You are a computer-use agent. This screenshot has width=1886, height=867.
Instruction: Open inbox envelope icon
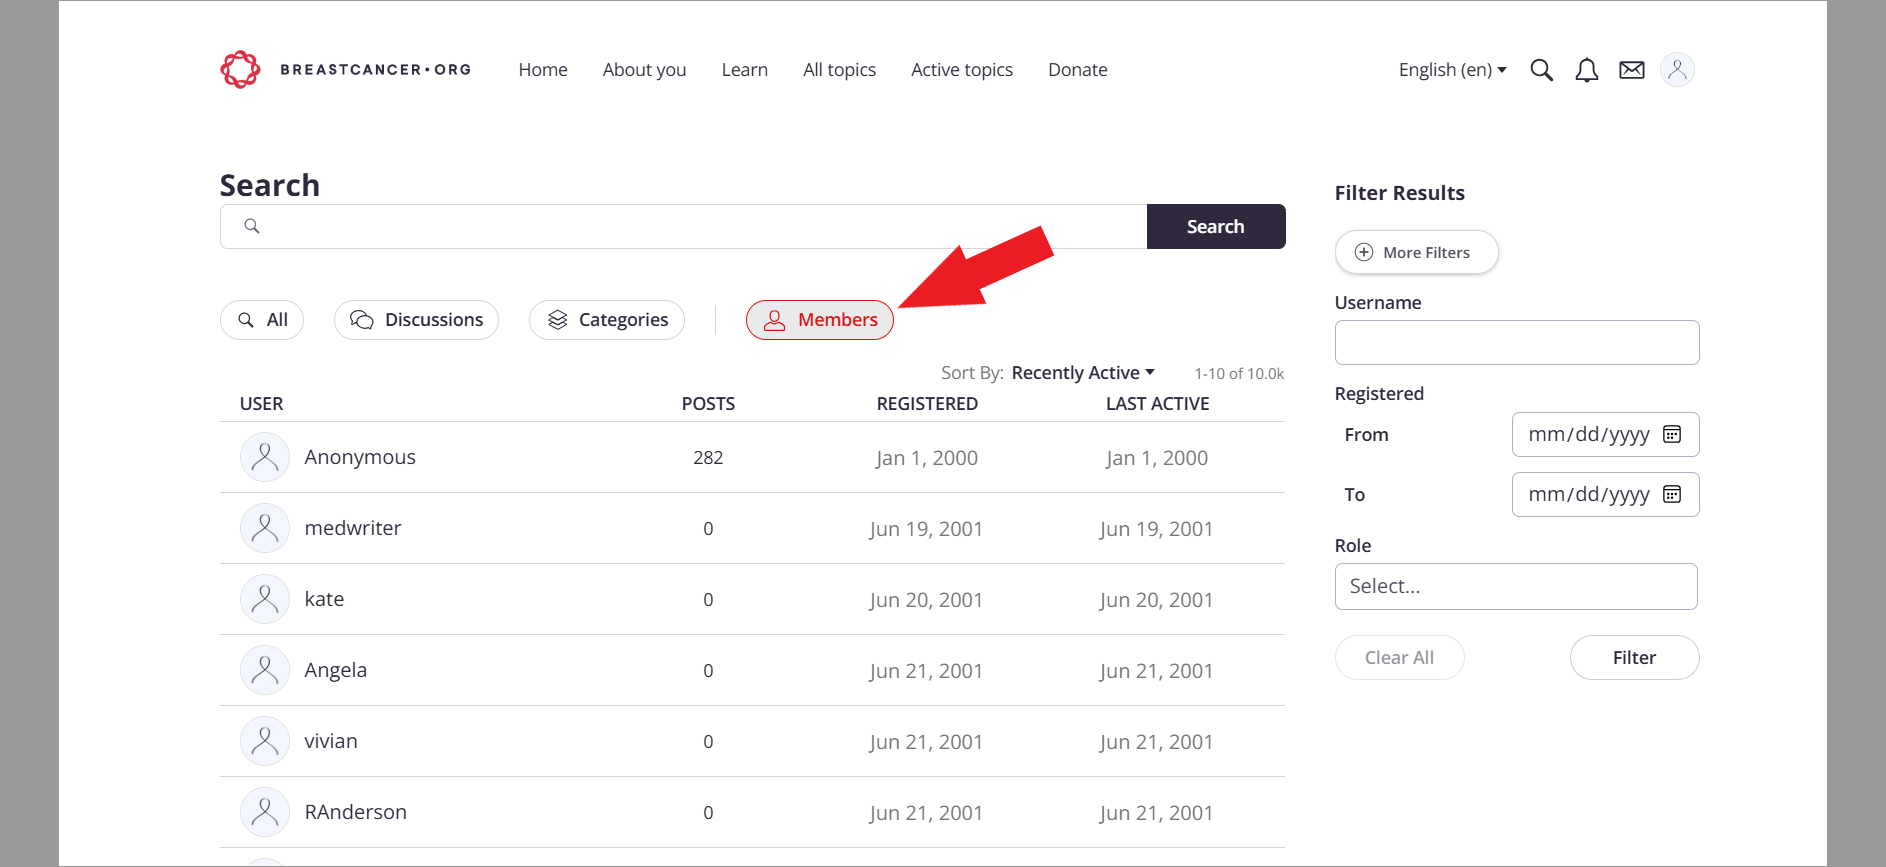click(1631, 70)
